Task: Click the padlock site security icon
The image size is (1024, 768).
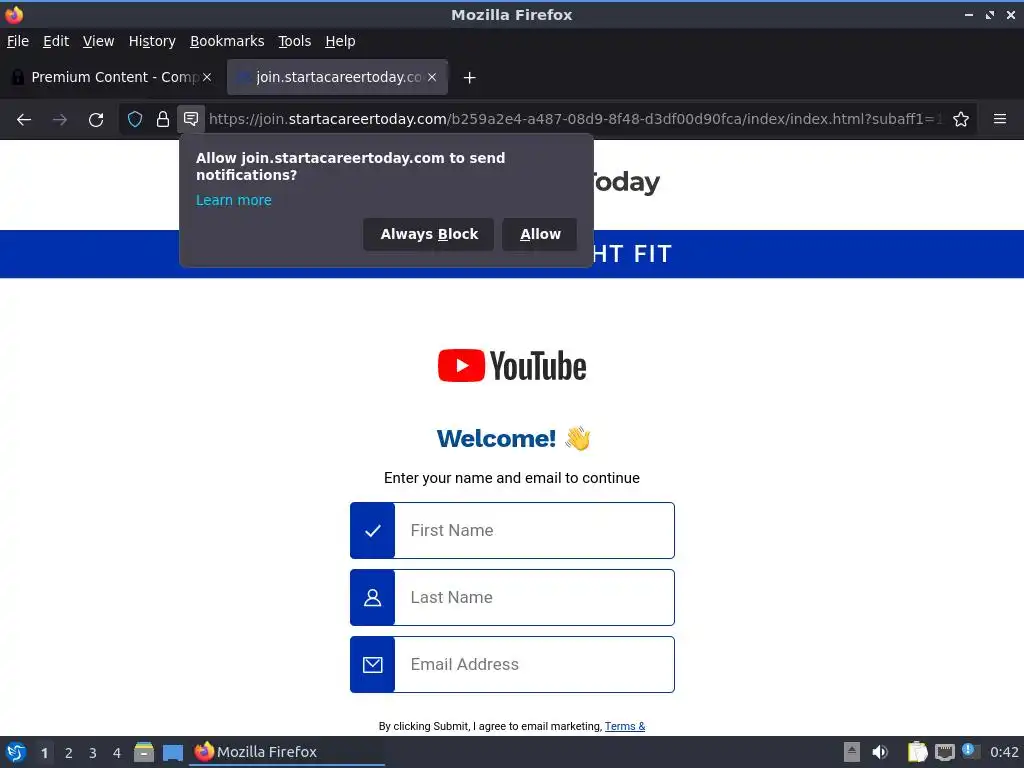Action: [163, 119]
